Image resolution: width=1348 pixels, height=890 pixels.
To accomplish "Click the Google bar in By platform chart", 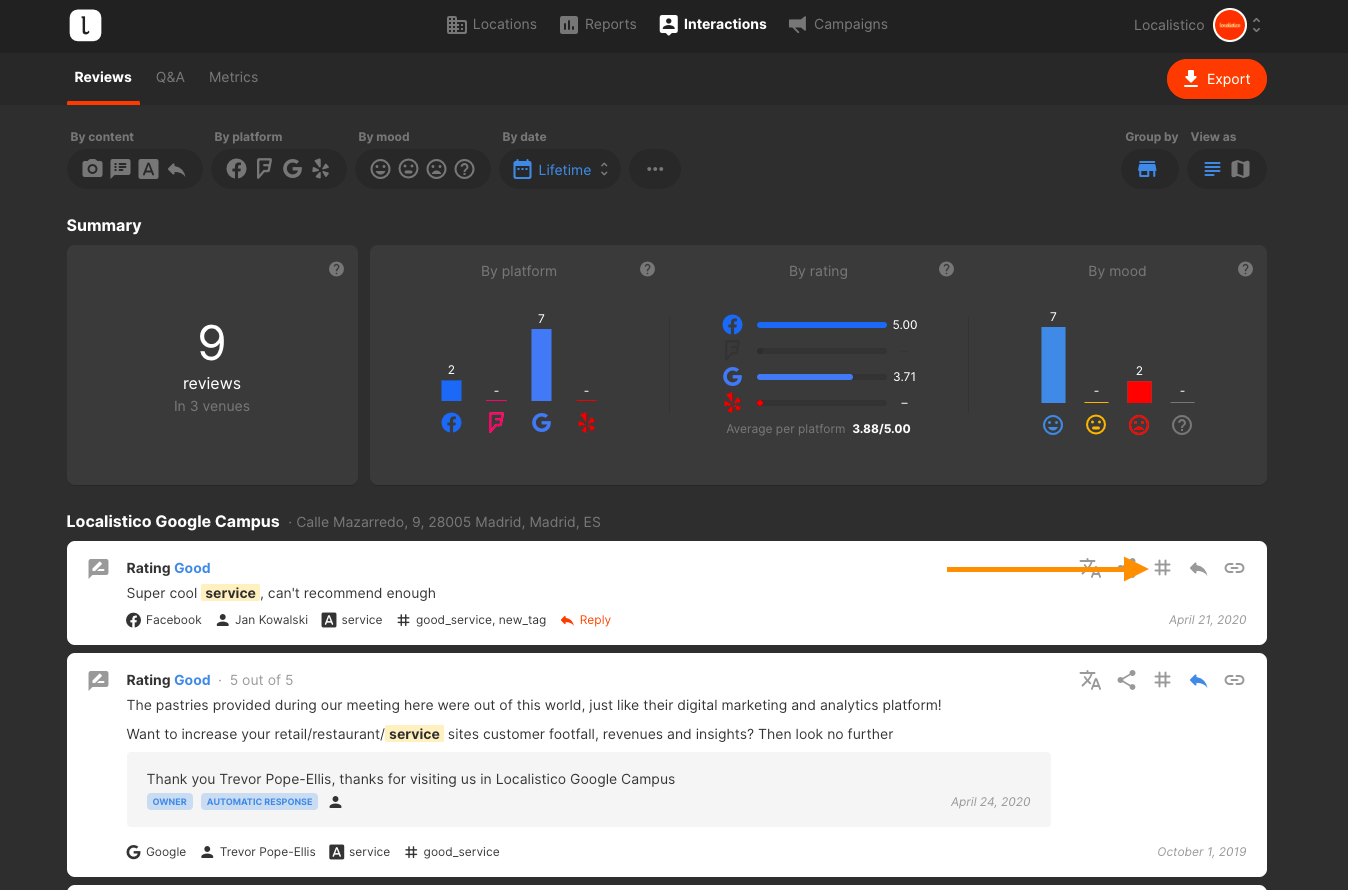I will tap(541, 365).
